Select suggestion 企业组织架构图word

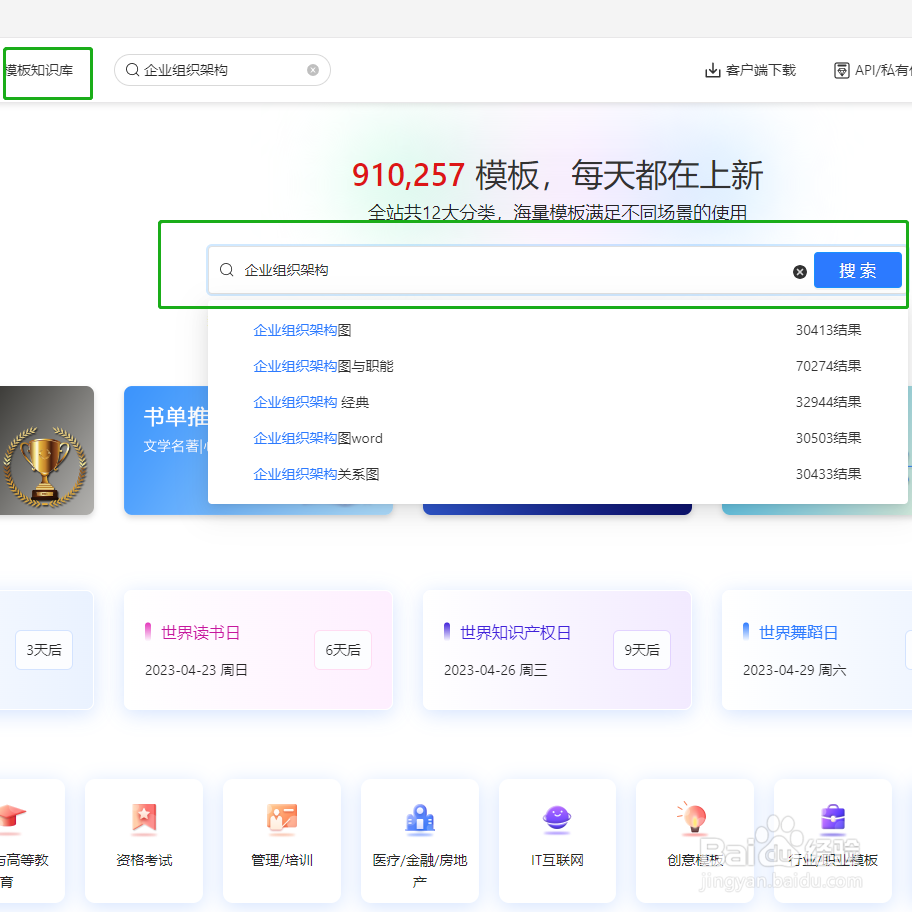click(x=318, y=439)
